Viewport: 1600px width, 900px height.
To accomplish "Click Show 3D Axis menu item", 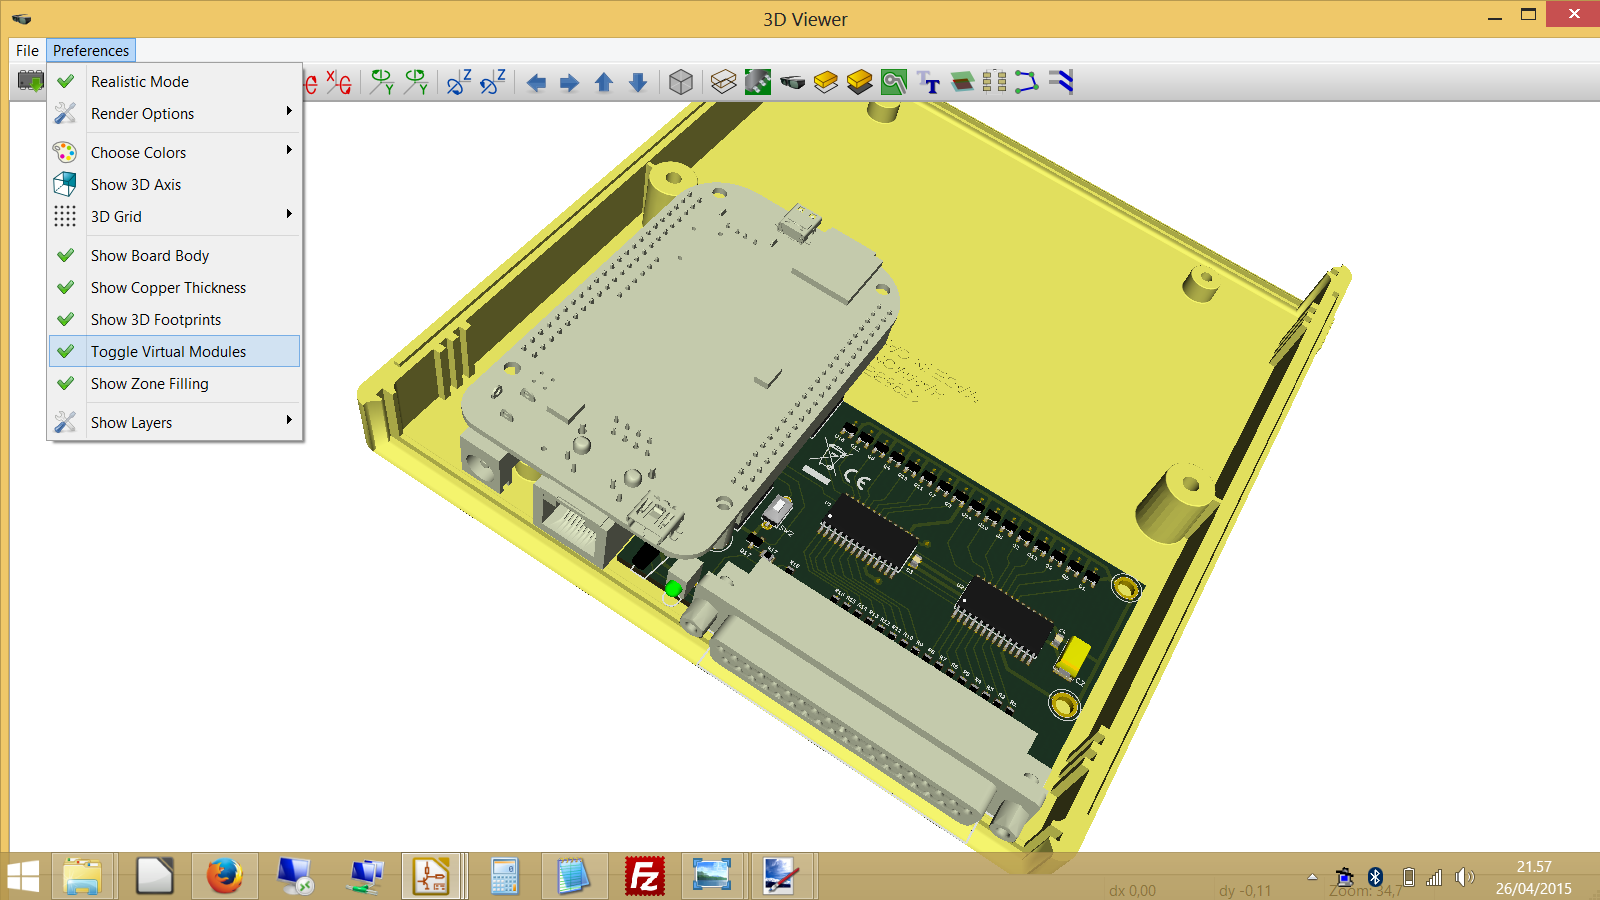I will tap(136, 185).
